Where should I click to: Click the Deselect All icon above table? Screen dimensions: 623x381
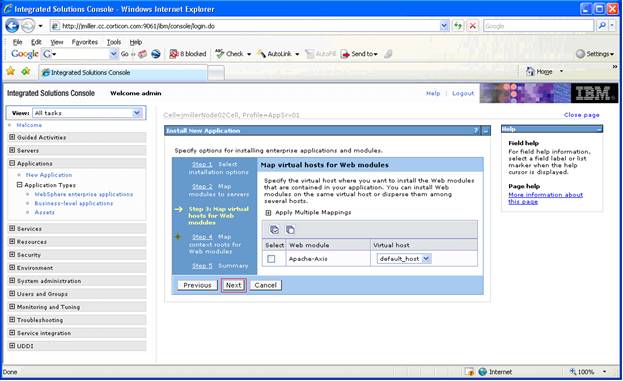(x=290, y=230)
